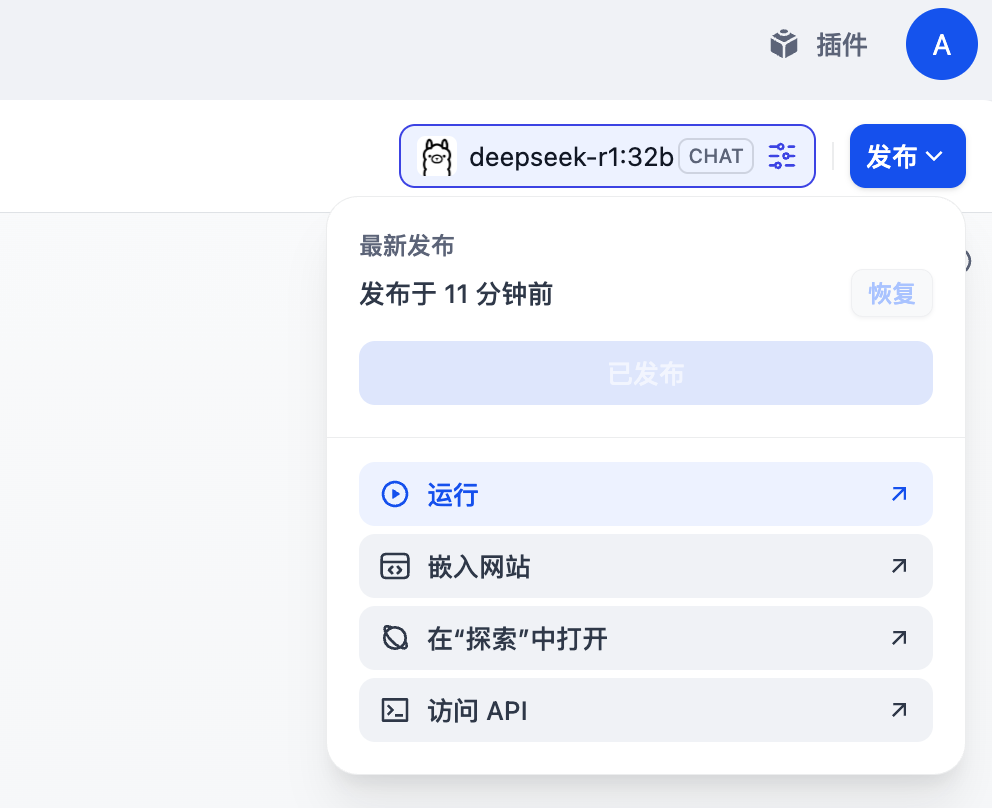Click the Ollama llama model icon

tap(437, 156)
